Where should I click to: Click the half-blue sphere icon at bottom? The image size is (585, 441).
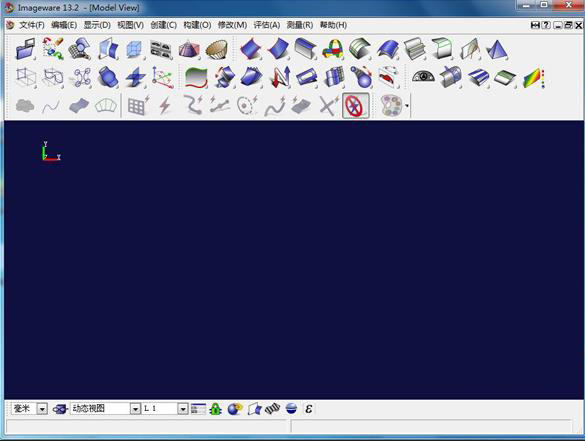click(x=291, y=409)
